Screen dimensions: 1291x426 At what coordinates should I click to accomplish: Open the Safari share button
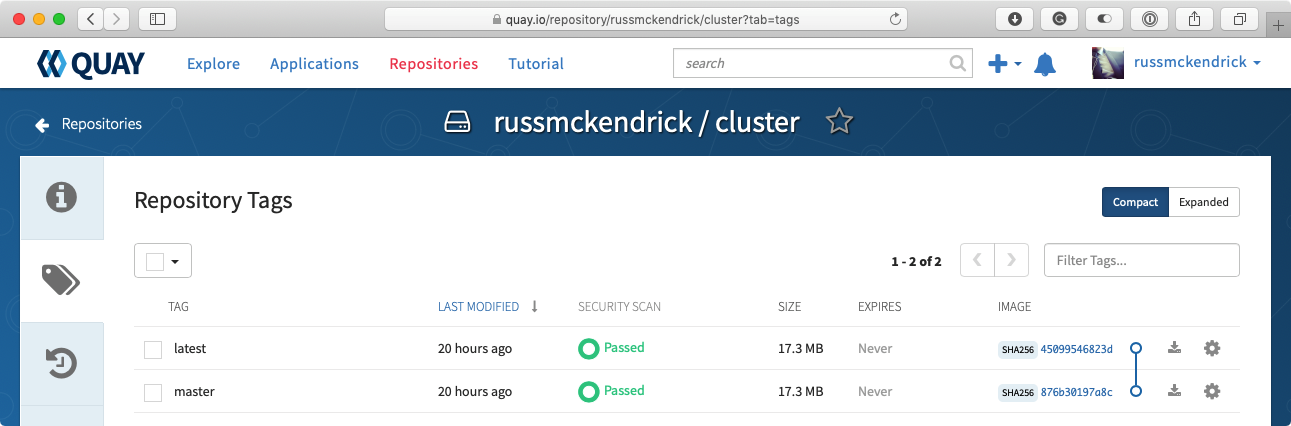click(1194, 18)
